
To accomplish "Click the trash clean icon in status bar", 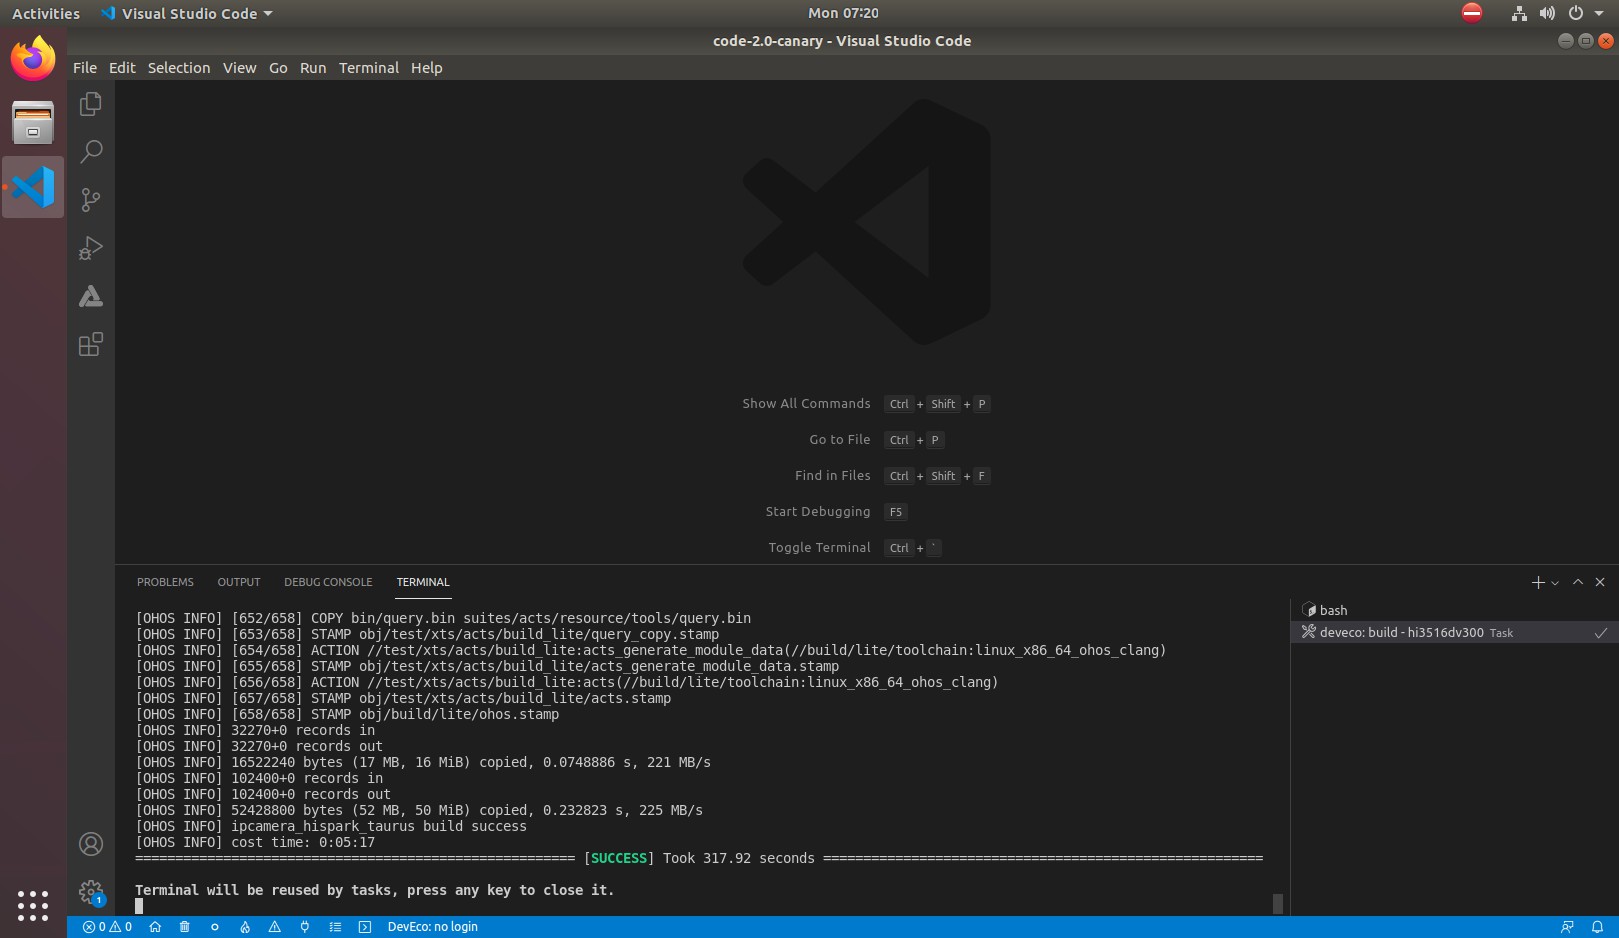I will (185, 927).
